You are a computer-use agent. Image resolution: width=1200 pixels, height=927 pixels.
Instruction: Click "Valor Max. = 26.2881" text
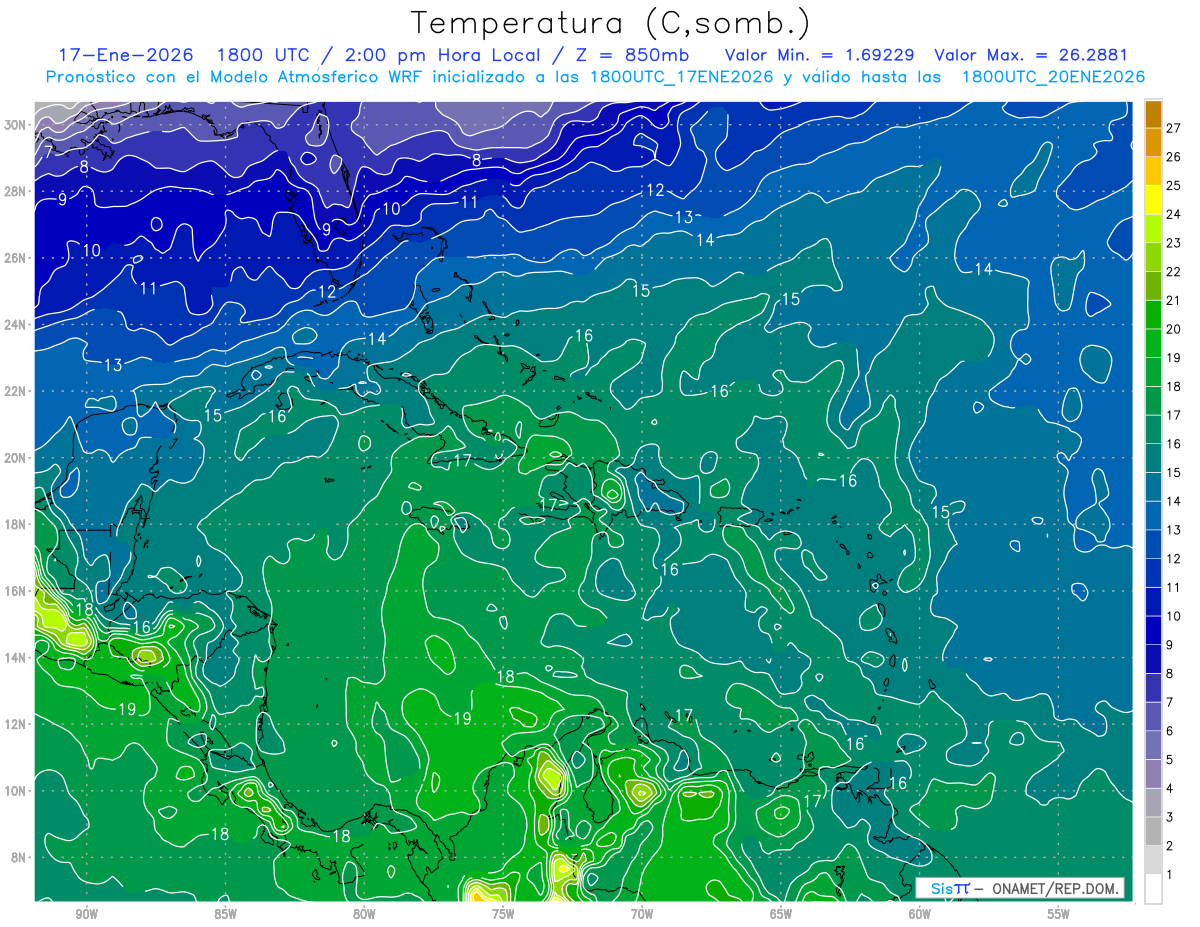coord(1031,55)
